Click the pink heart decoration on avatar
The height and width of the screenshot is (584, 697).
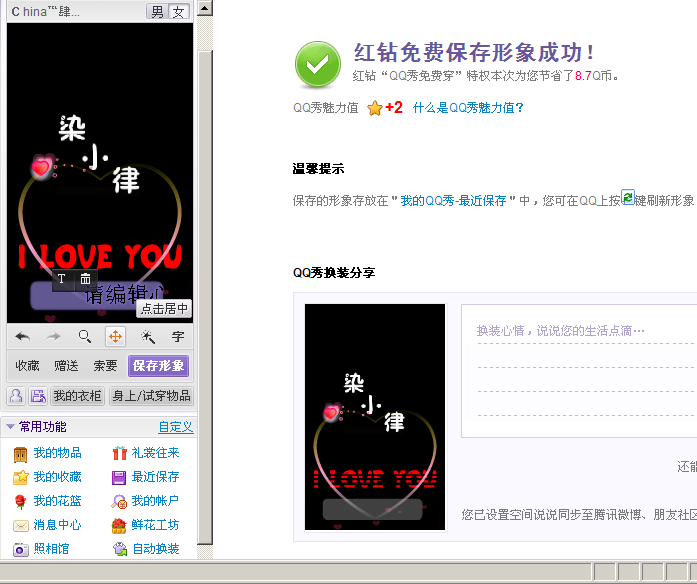coord(41,167)
